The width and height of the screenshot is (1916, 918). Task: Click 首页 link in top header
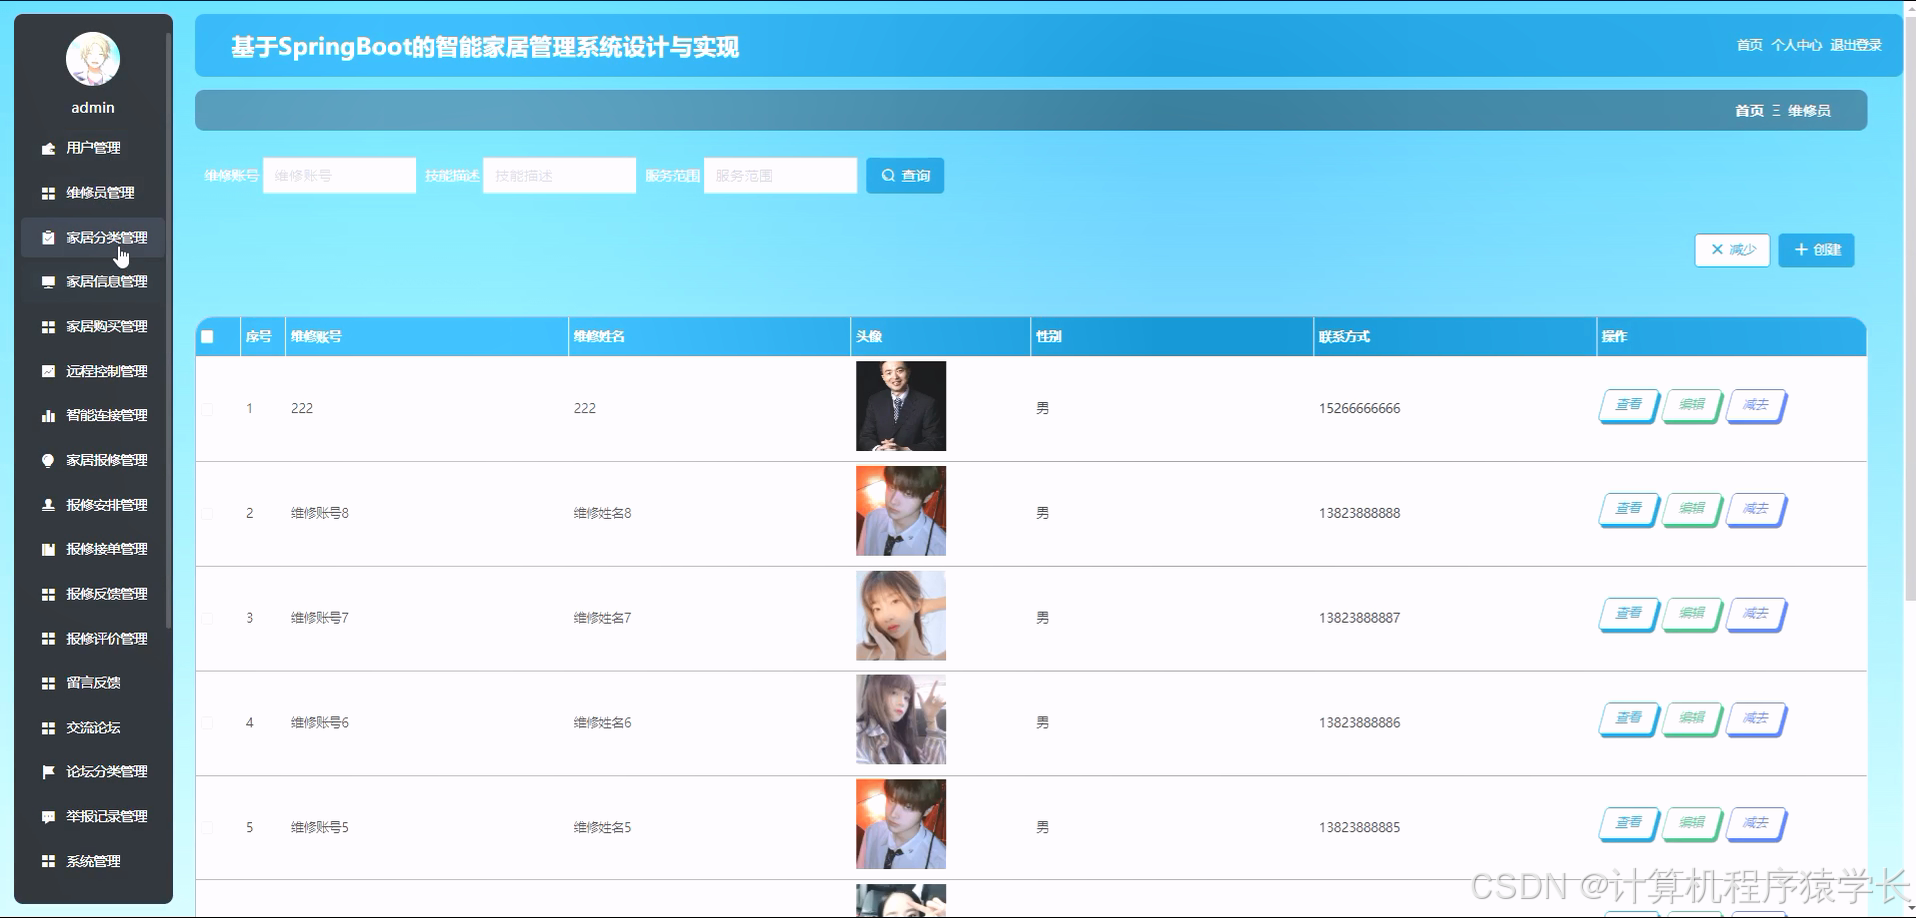(1749, 45)
